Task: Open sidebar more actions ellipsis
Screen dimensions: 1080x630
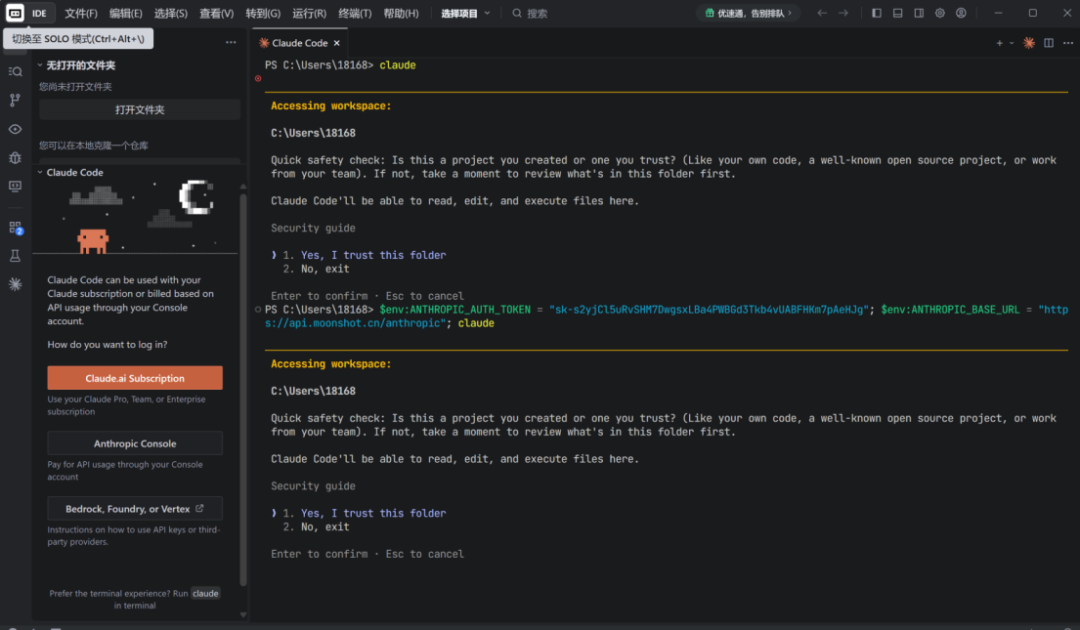Action: click(x=231, y=43)
